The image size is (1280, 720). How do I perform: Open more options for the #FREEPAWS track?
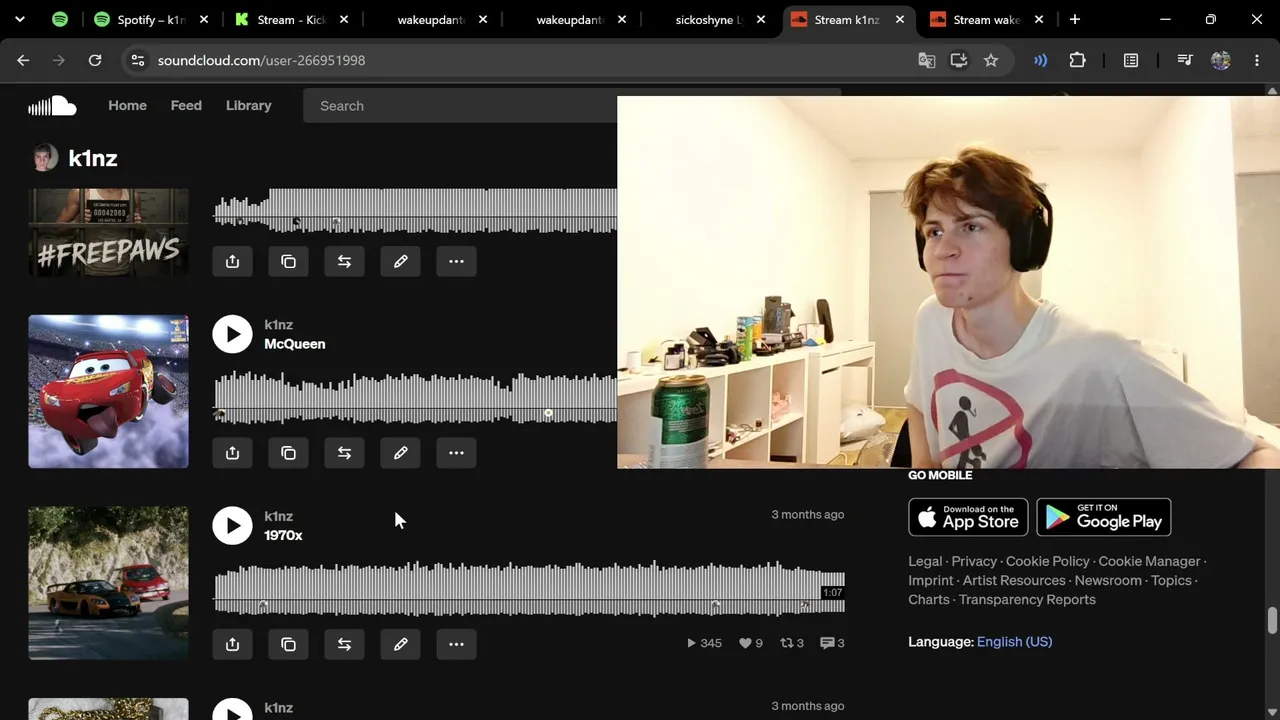[456, 261]
